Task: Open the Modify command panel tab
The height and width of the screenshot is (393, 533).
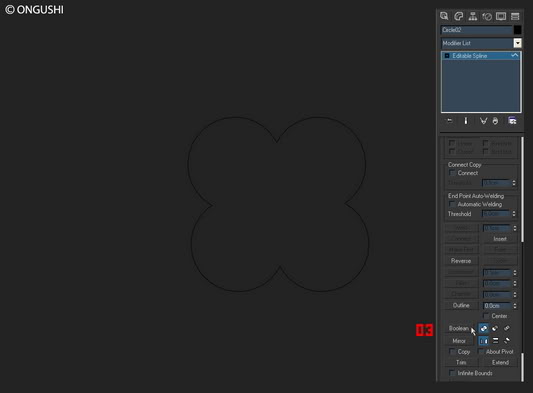Action: tap(459, 16)
